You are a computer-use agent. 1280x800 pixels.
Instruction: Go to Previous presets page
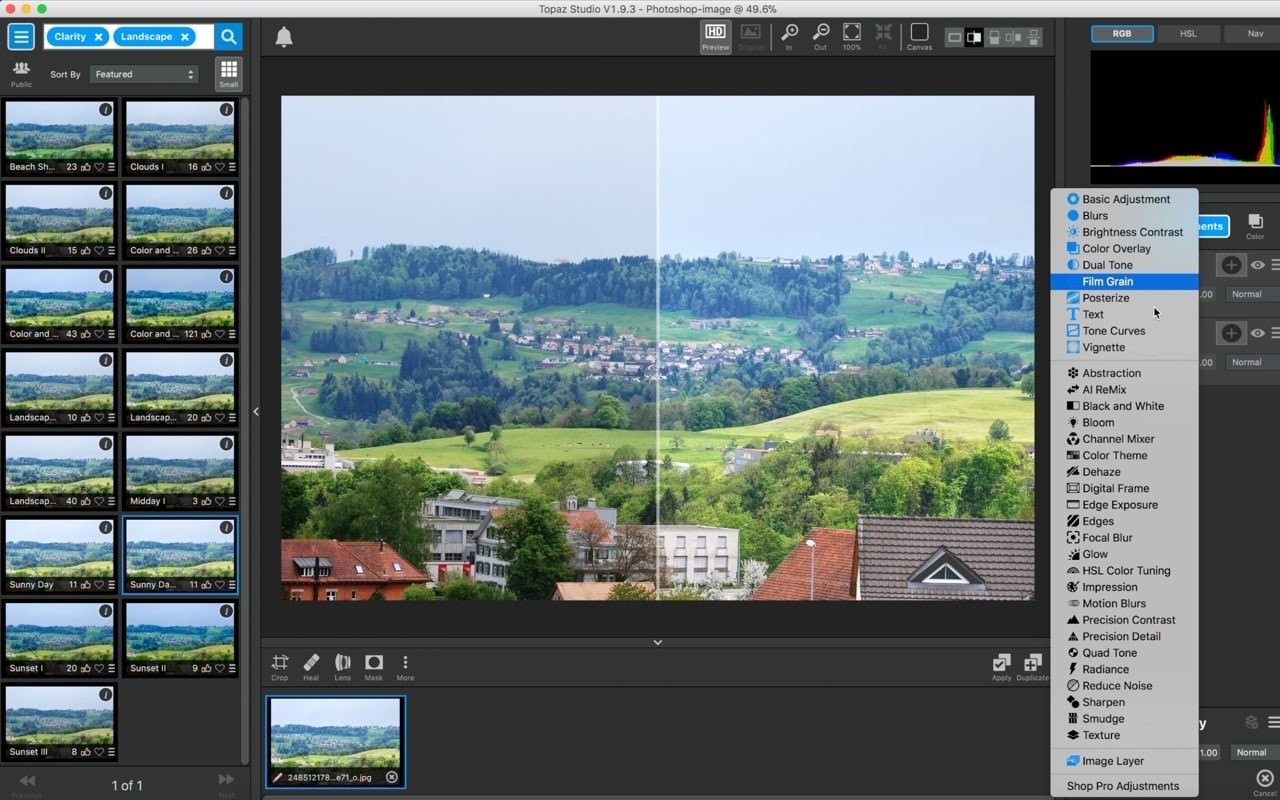pyautogui.click(x=27, y=783)
